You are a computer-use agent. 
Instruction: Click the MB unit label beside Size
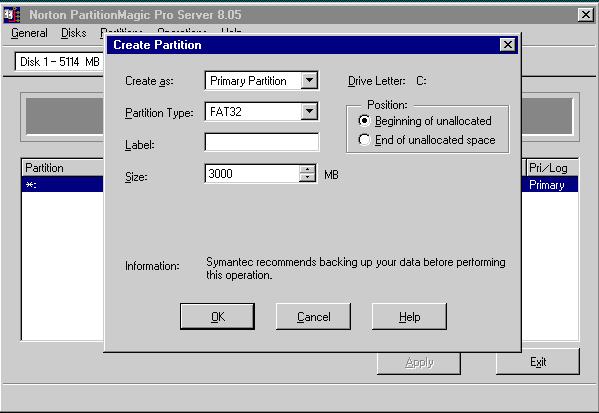click(331, 175)
